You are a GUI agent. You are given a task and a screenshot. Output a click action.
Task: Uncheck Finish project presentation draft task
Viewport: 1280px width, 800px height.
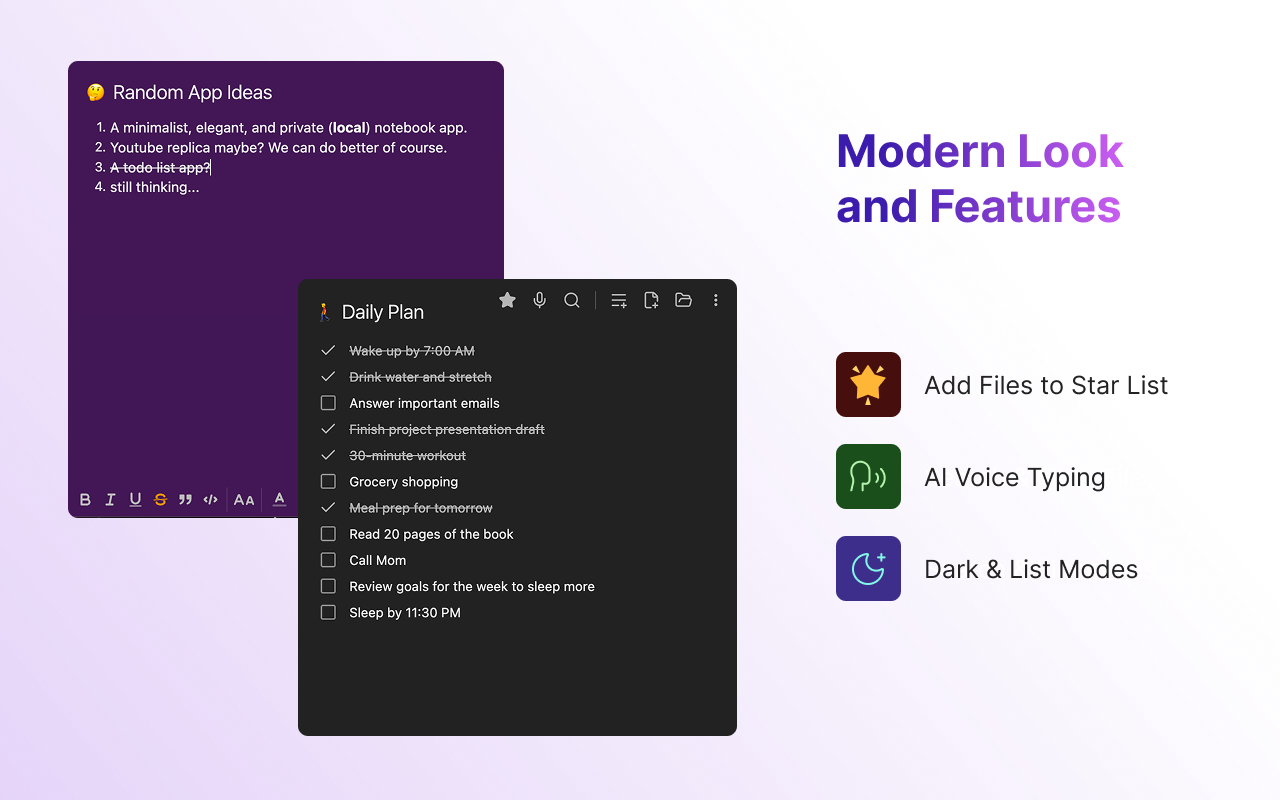328,429
